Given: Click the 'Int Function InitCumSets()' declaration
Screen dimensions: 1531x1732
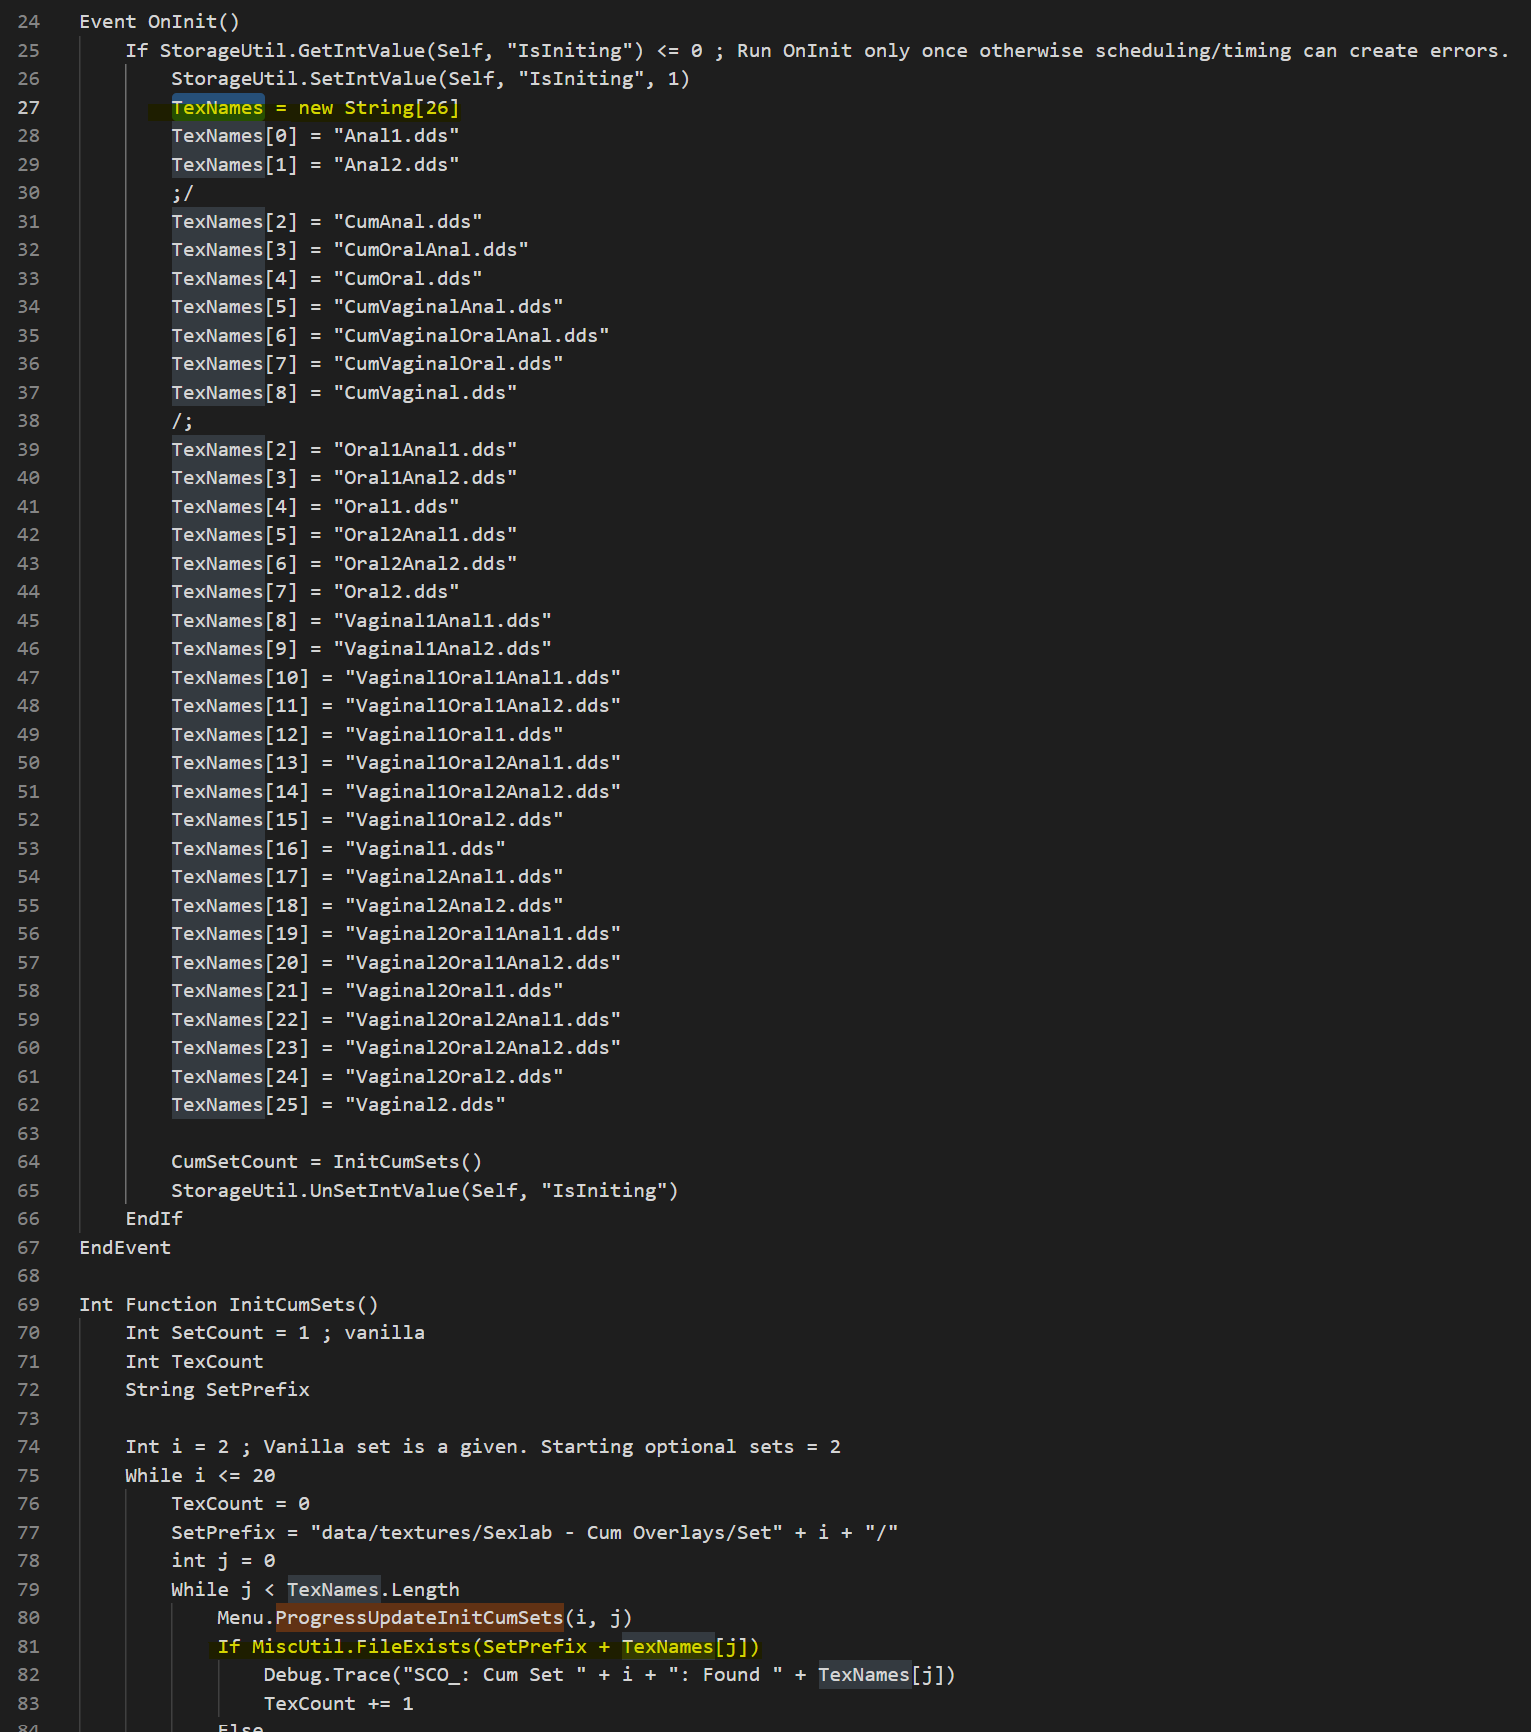Looking at the screenshot, I should (228, 1304).
